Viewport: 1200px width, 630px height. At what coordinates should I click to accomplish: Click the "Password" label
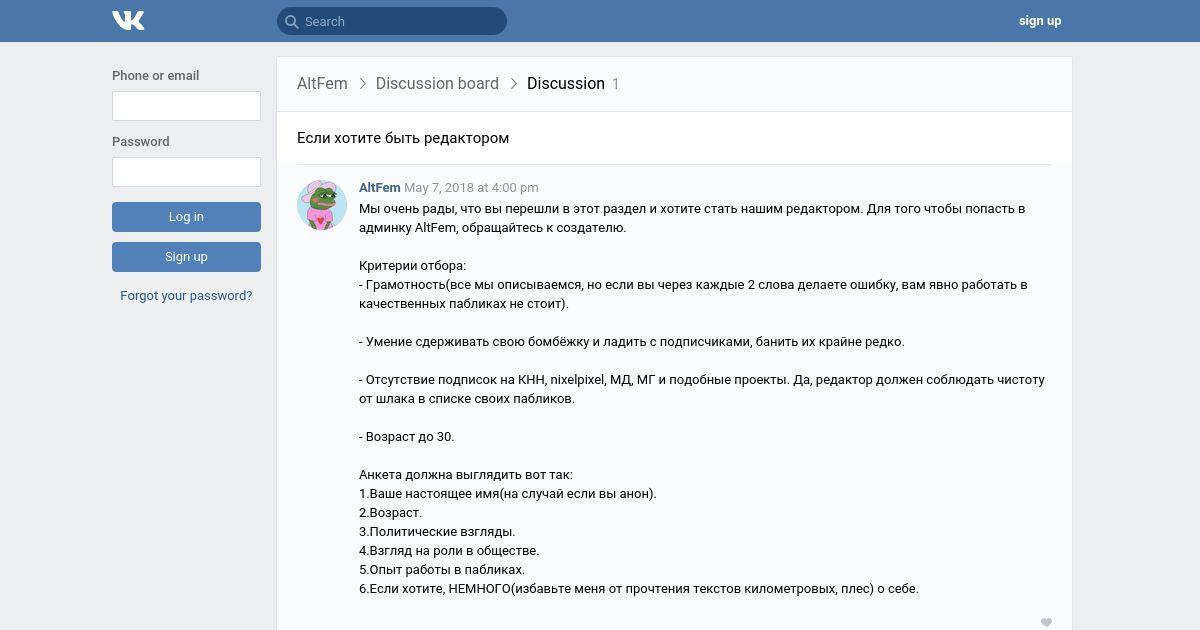pos(141,142)
